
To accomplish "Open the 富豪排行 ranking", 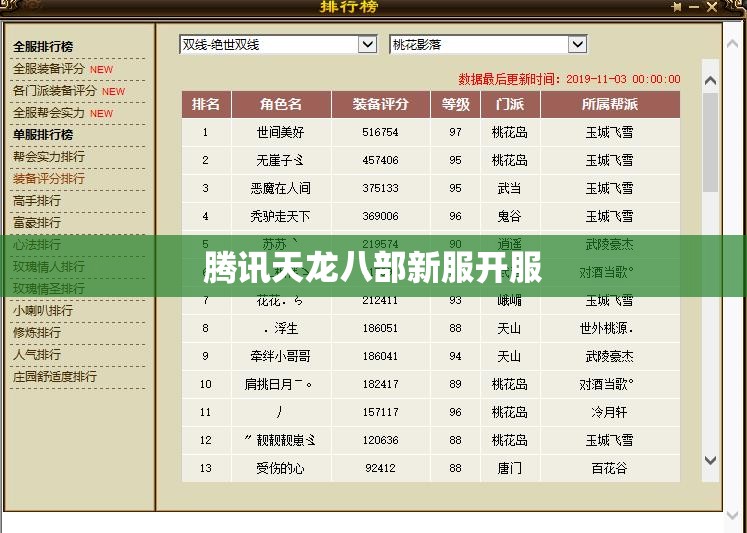I will [37, 223].
